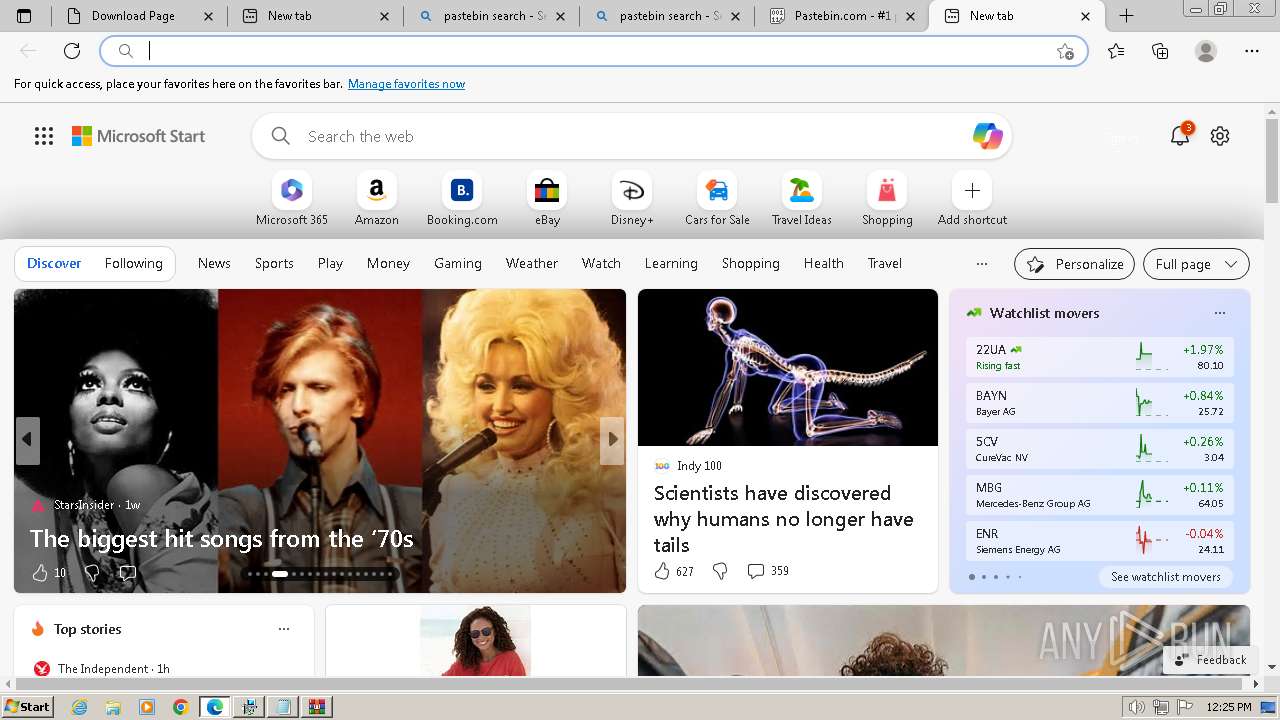Focus the browser address bar
Viewport: 1280px width, 720px height.
pyautogui.click(x=593, y=51)
